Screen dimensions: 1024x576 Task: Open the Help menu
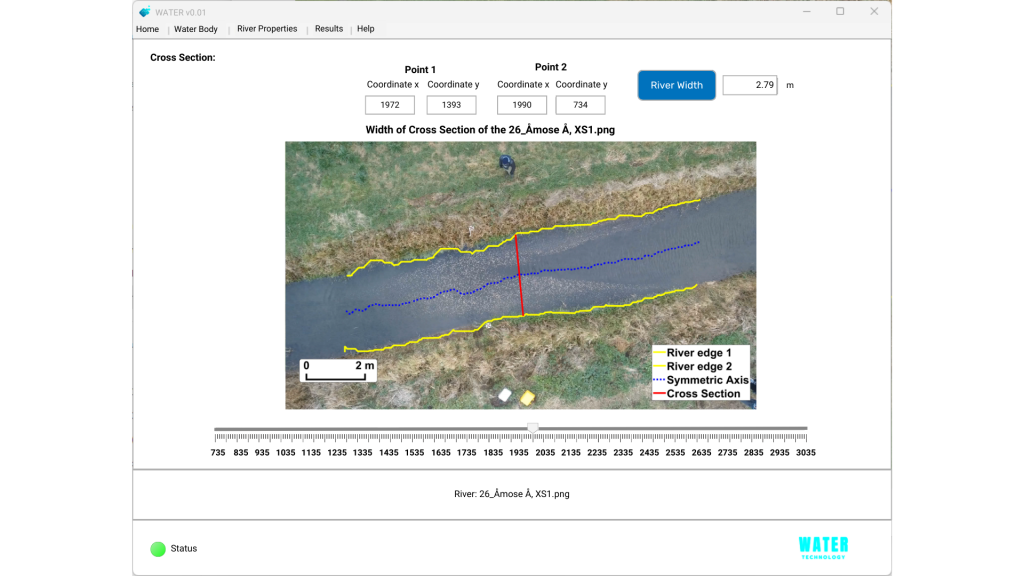(366, 29)
